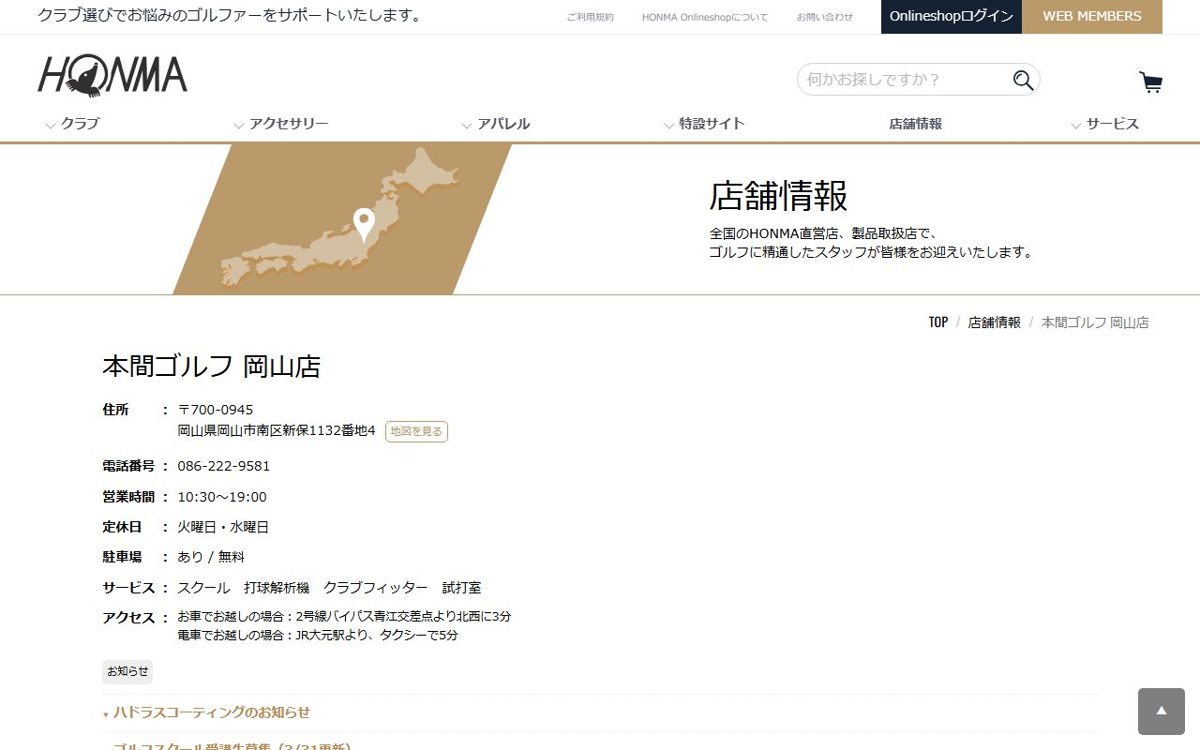Expand the ゴルフスクール受講生募集 notice
Image resolution: width=1200 pixels, height=750 pixels.
pyautogui.click(x=230, y=745)
